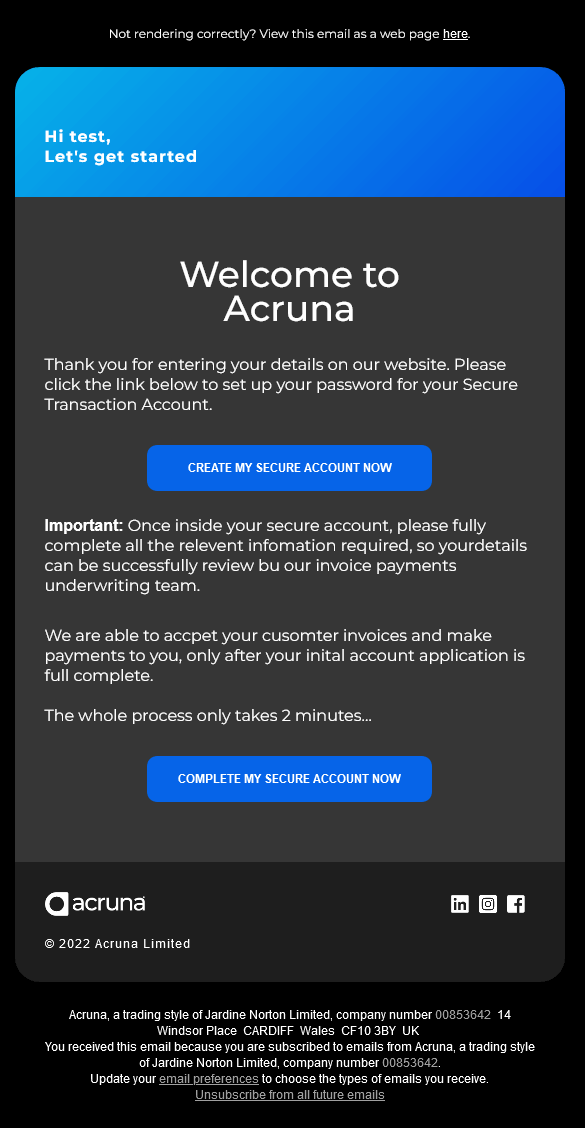Click CREATE MY SECURE ACCOUNT NOW
This screenshot has height=1128, width=585.
coord(289,468)
